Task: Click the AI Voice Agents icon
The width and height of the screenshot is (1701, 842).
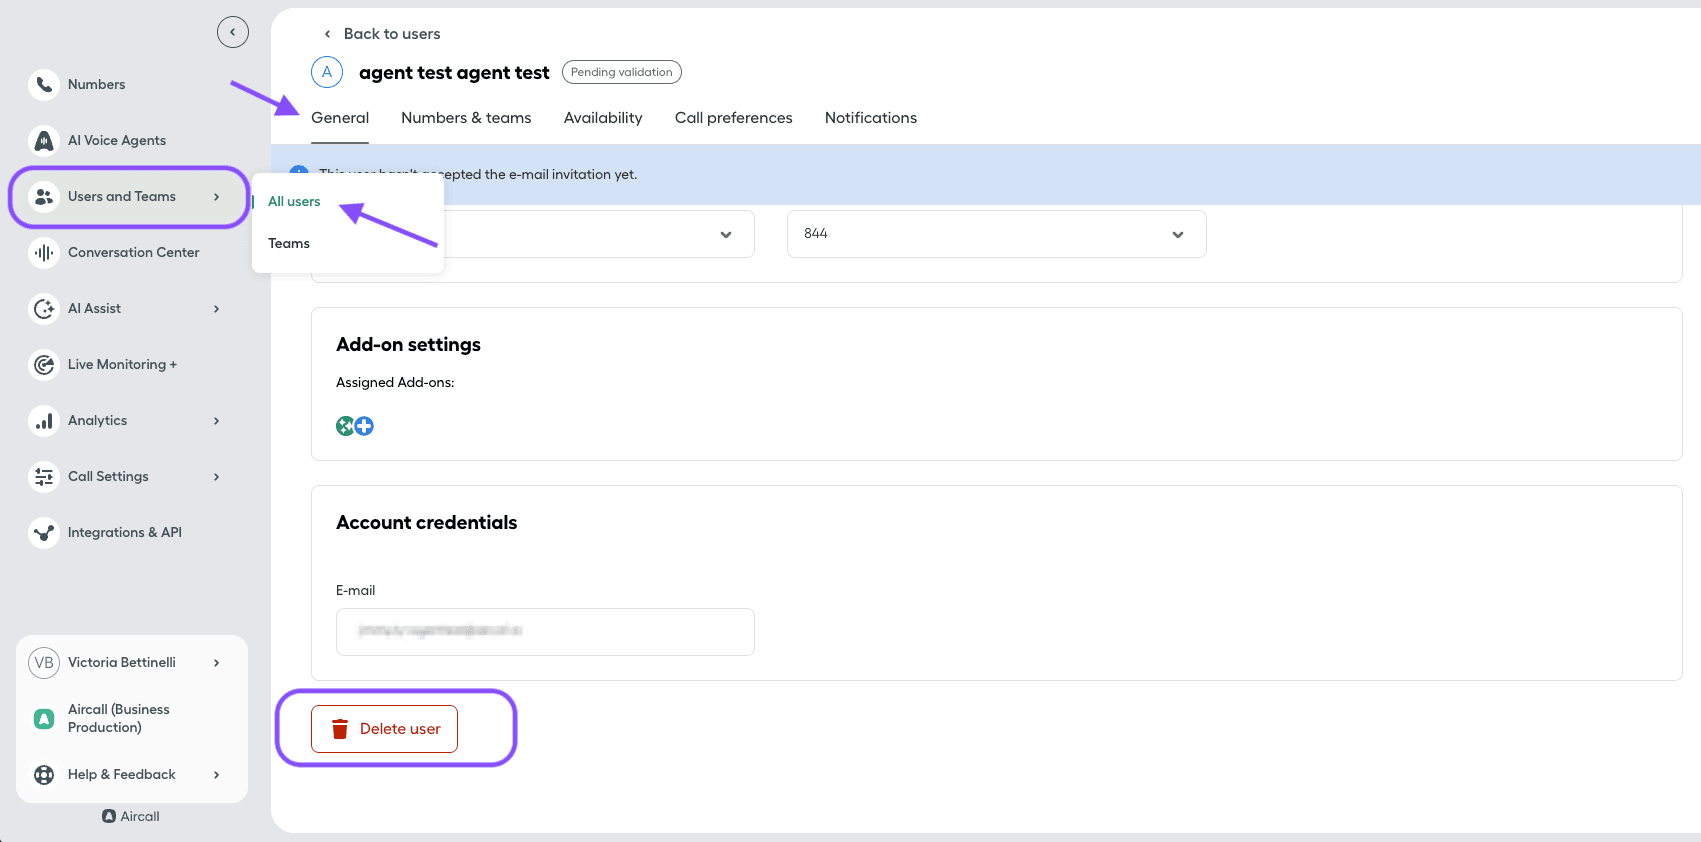Action: tap(44, 141)
